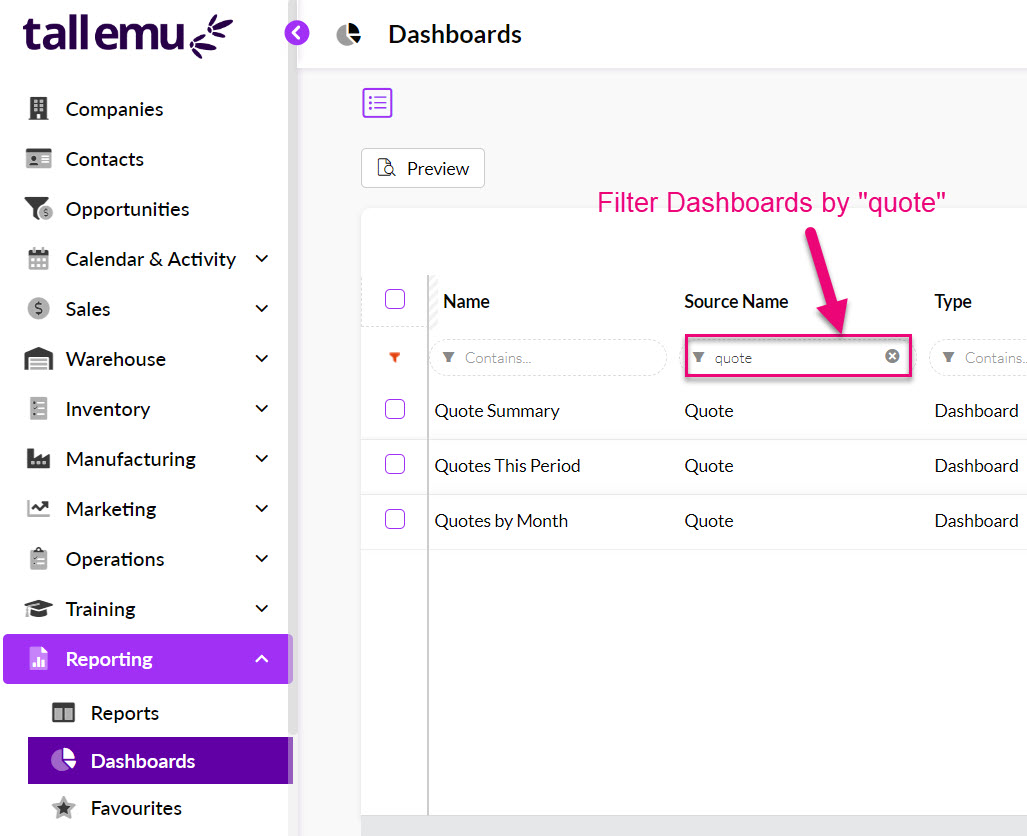Click the Dashboards pie chart header icon
1027x836 pixels.
(348, 34)
